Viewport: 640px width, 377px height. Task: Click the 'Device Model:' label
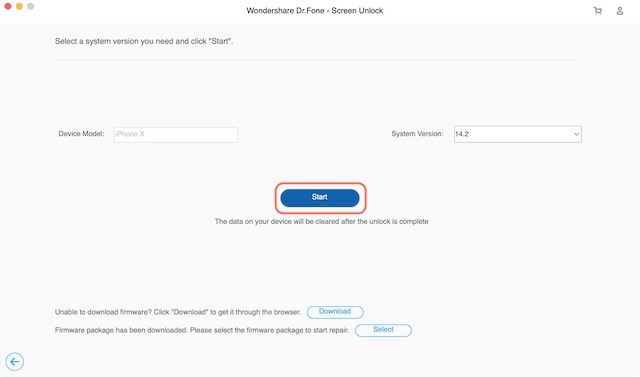[x=81, y=134]
